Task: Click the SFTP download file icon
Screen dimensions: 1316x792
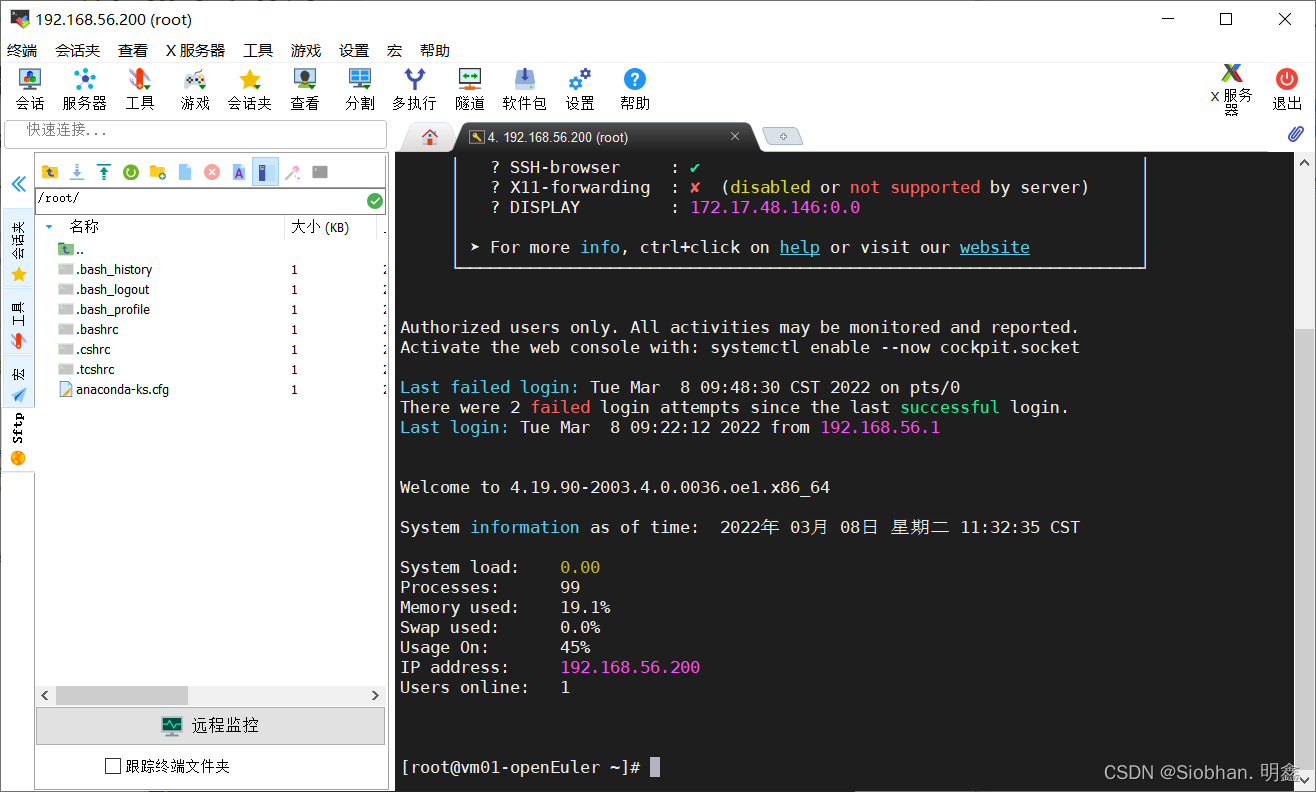Action: 77,172
